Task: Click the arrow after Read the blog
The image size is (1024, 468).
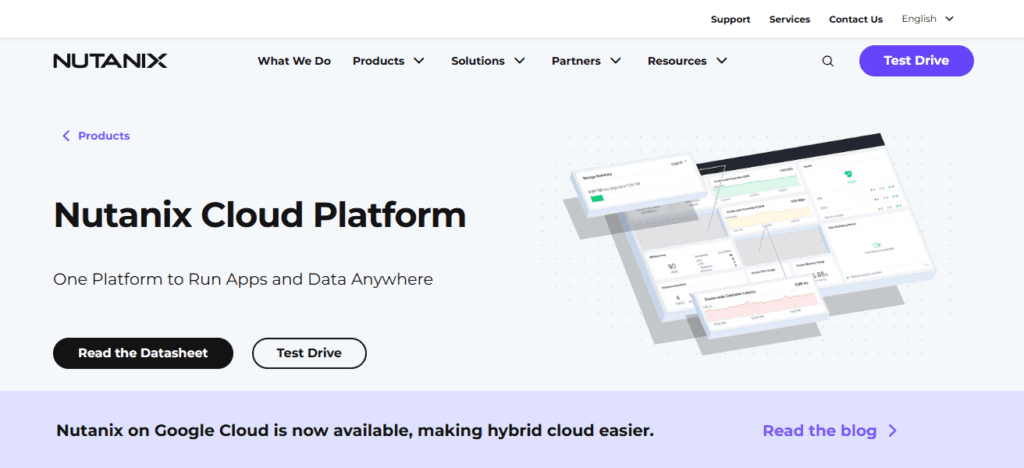Action: pyautogui.click(x=892, y=431)
